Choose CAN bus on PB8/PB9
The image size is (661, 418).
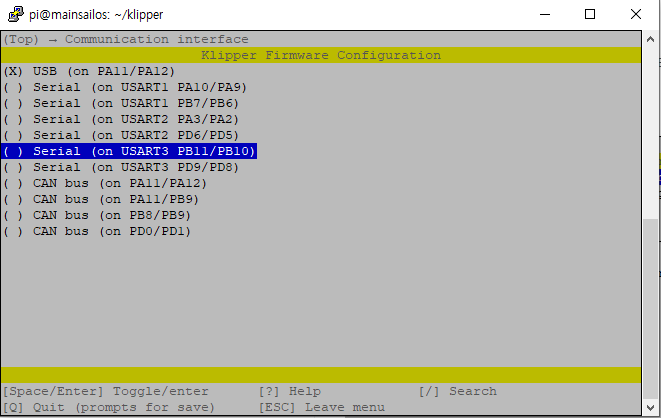pyautogui.click(x=97, y=215)
